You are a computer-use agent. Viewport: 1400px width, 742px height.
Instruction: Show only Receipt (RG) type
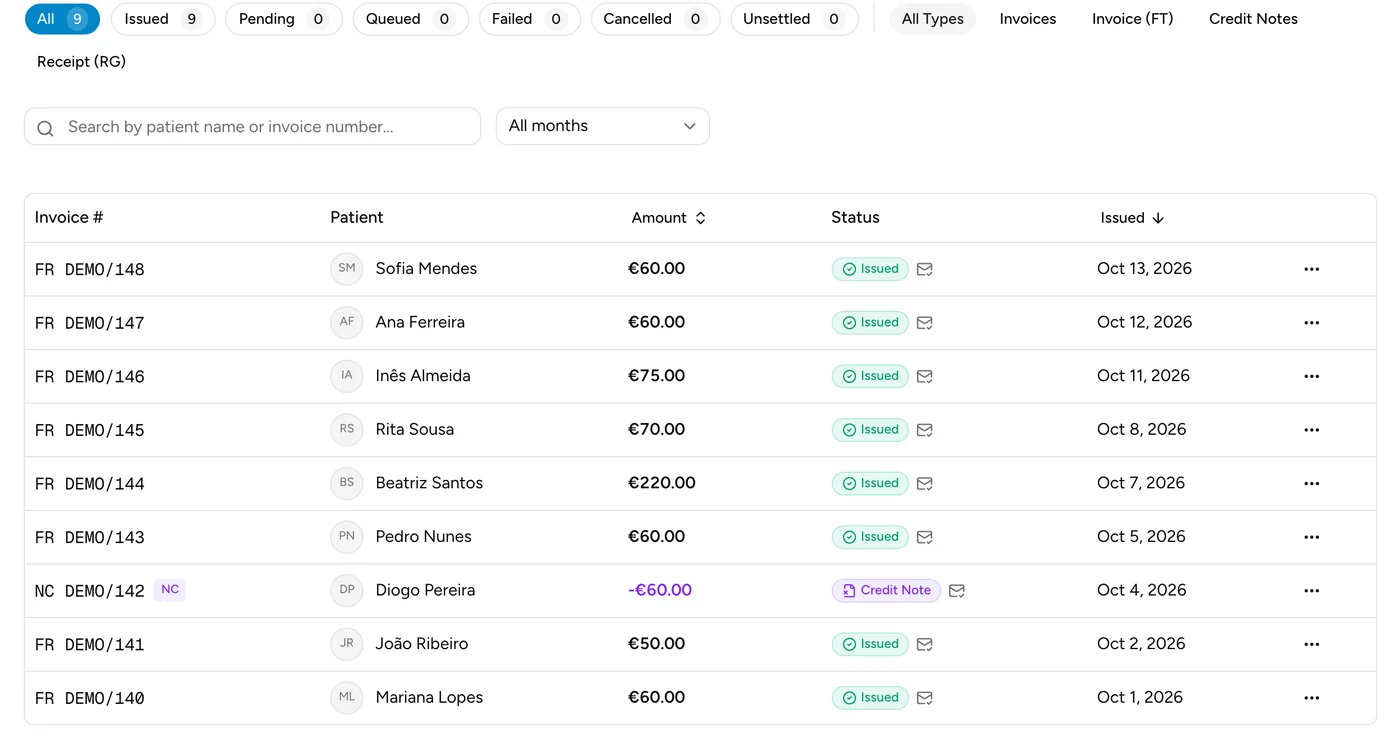click(81, 62)
